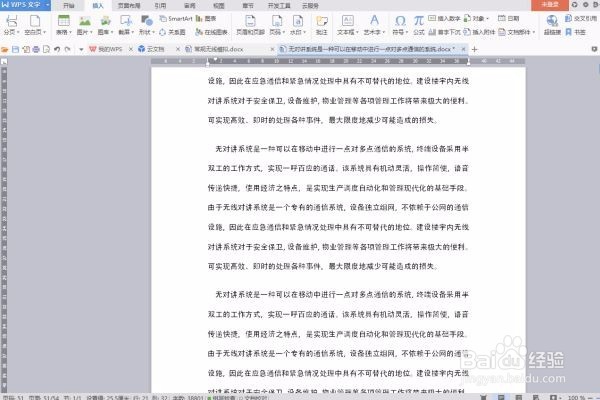Undo the last action
Image resolution: width=600 pixels, height=400 pixels.
(57, 49)
